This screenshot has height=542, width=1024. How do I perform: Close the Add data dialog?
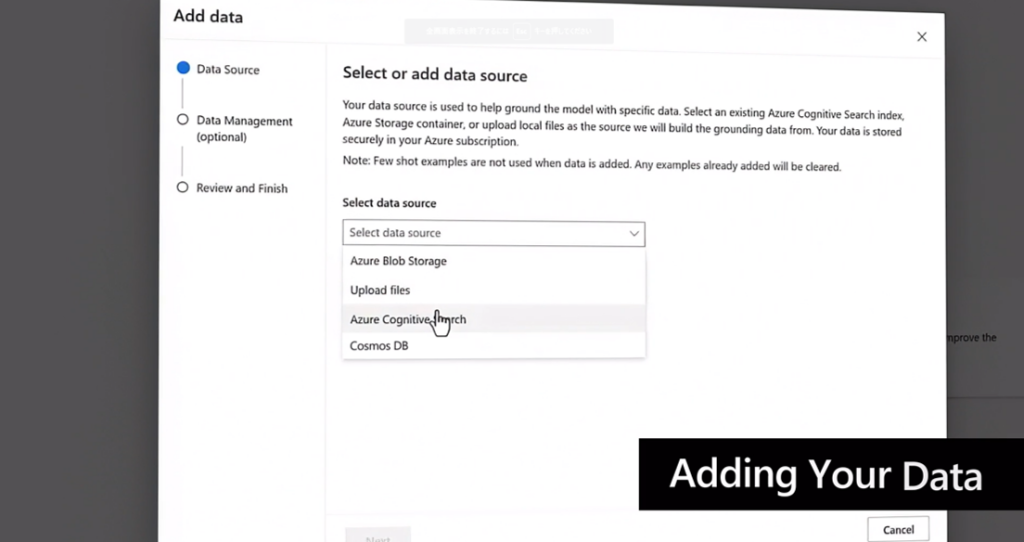921,37
